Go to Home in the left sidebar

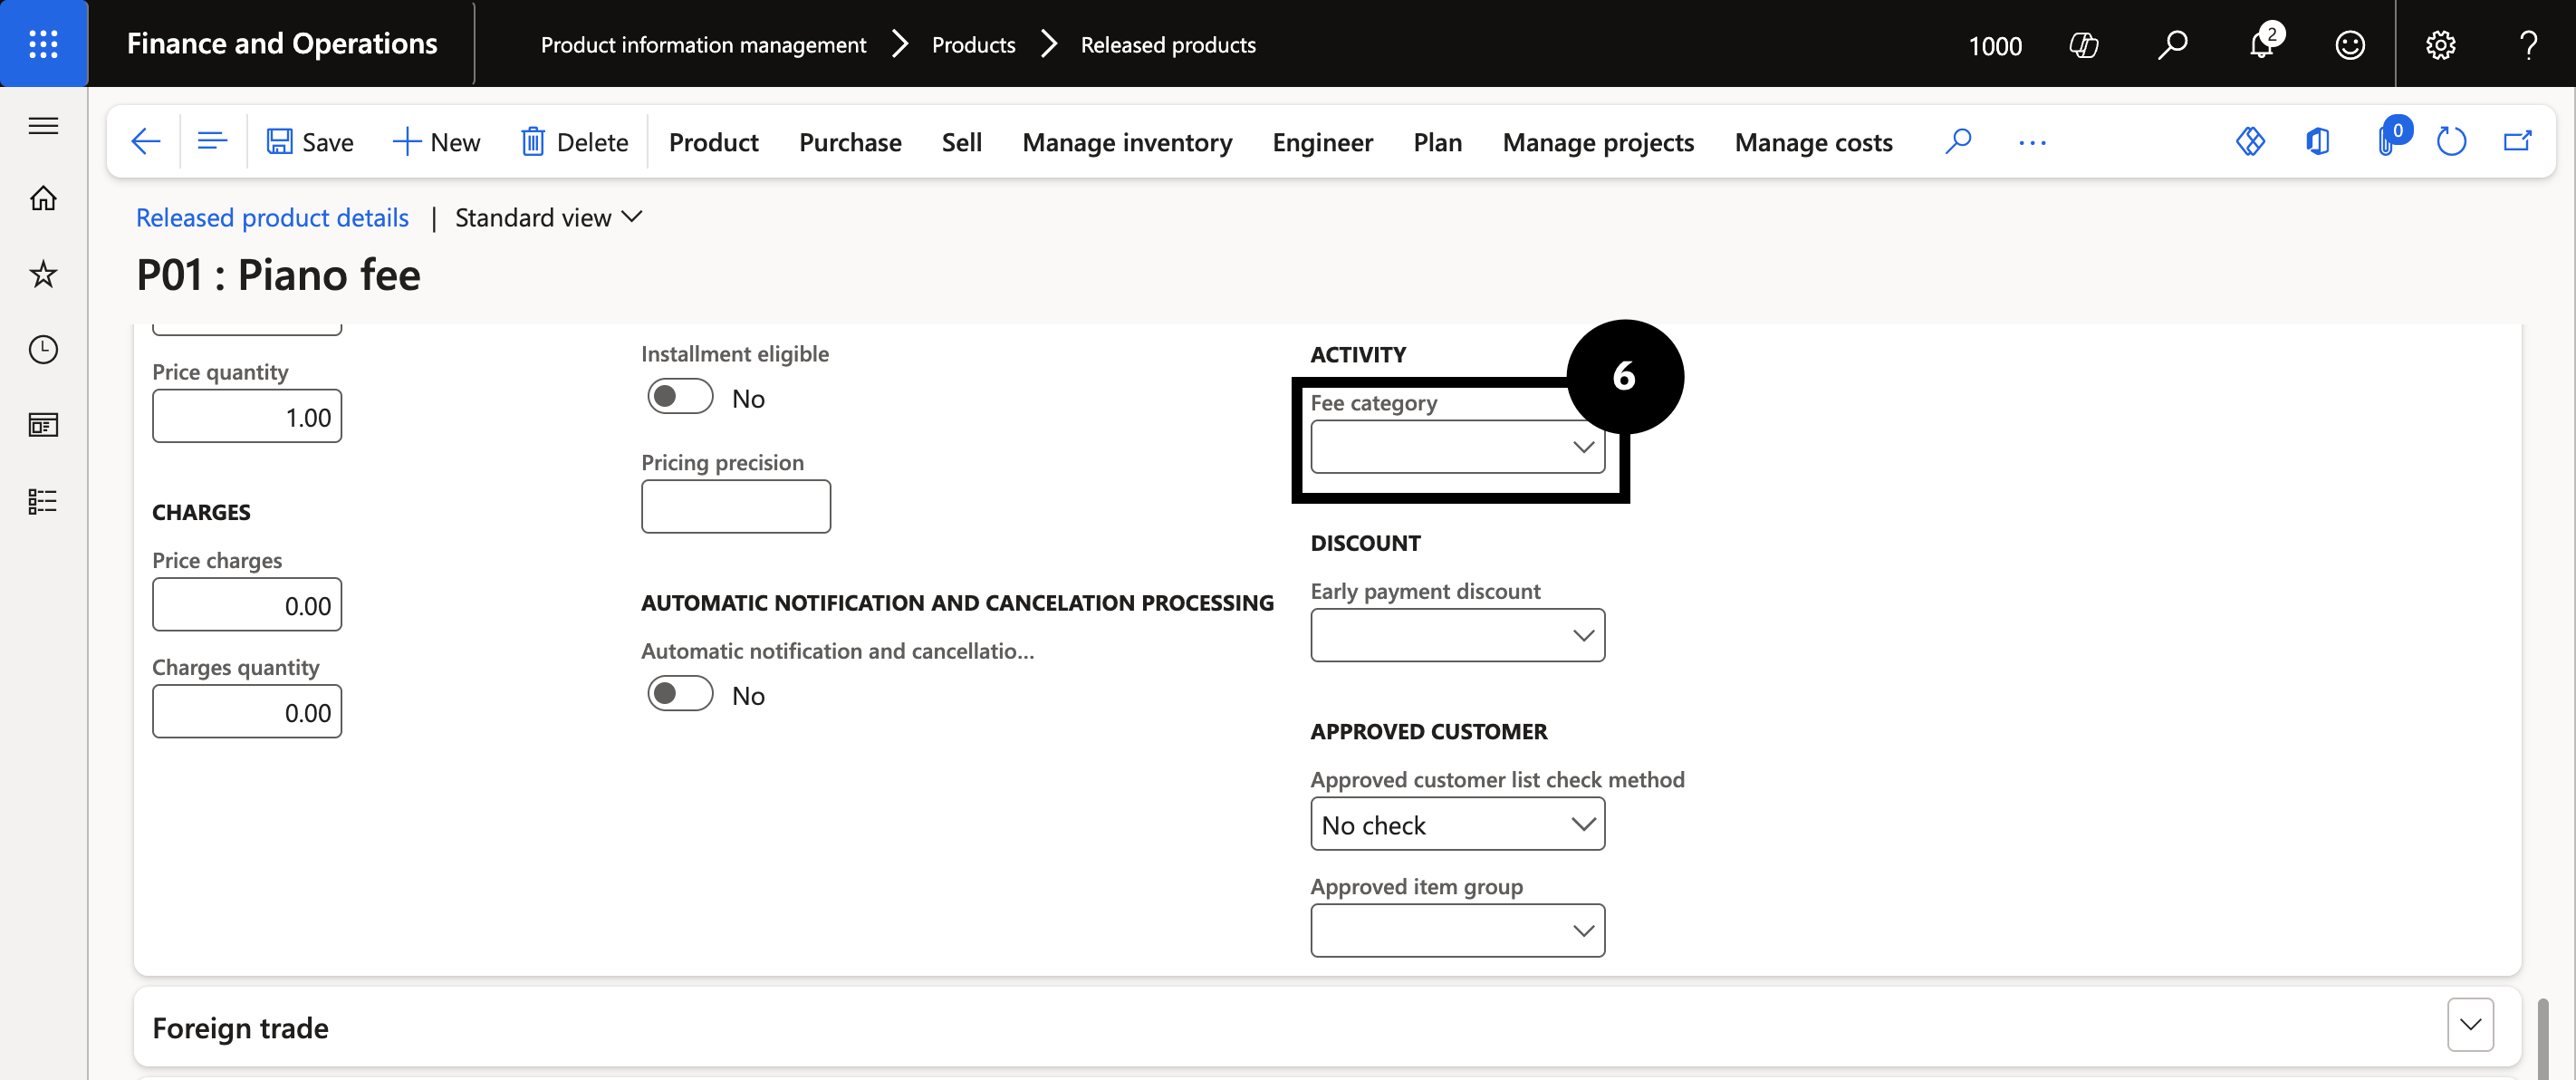point(43,198)
